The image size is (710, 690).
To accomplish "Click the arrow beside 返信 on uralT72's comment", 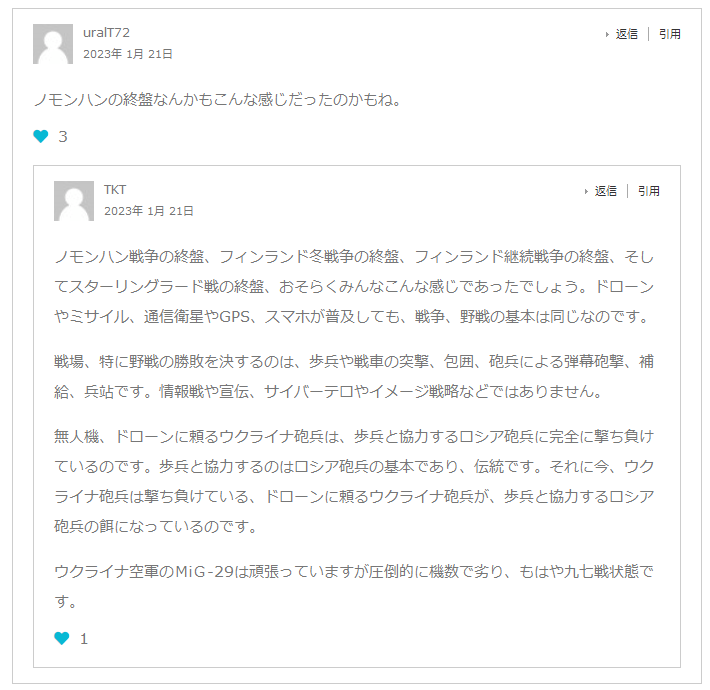I will (x=607, y=34).
